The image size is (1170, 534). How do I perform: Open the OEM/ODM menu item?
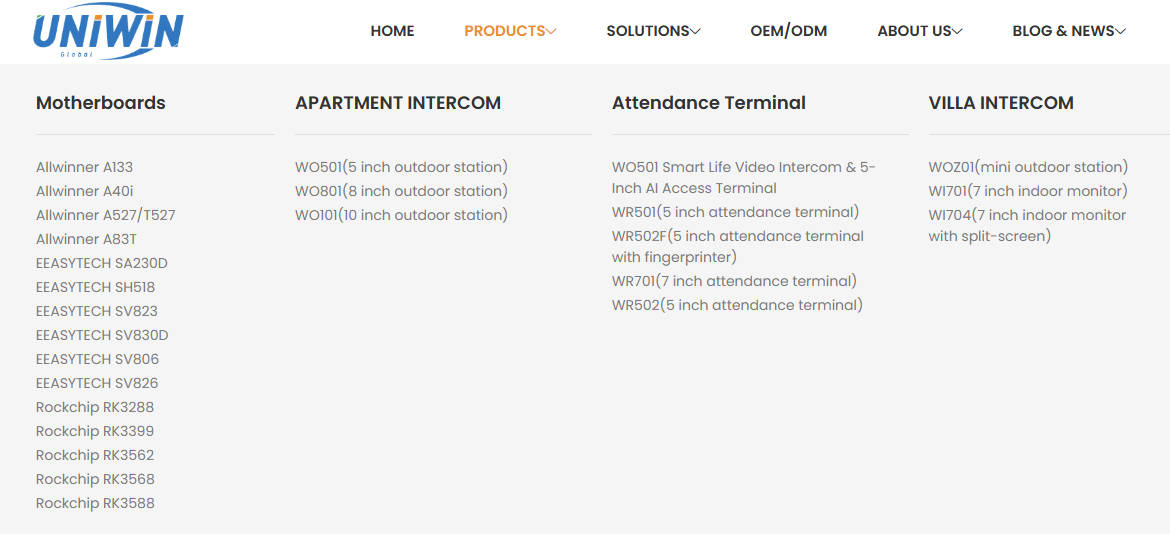(x=788, y=31)
